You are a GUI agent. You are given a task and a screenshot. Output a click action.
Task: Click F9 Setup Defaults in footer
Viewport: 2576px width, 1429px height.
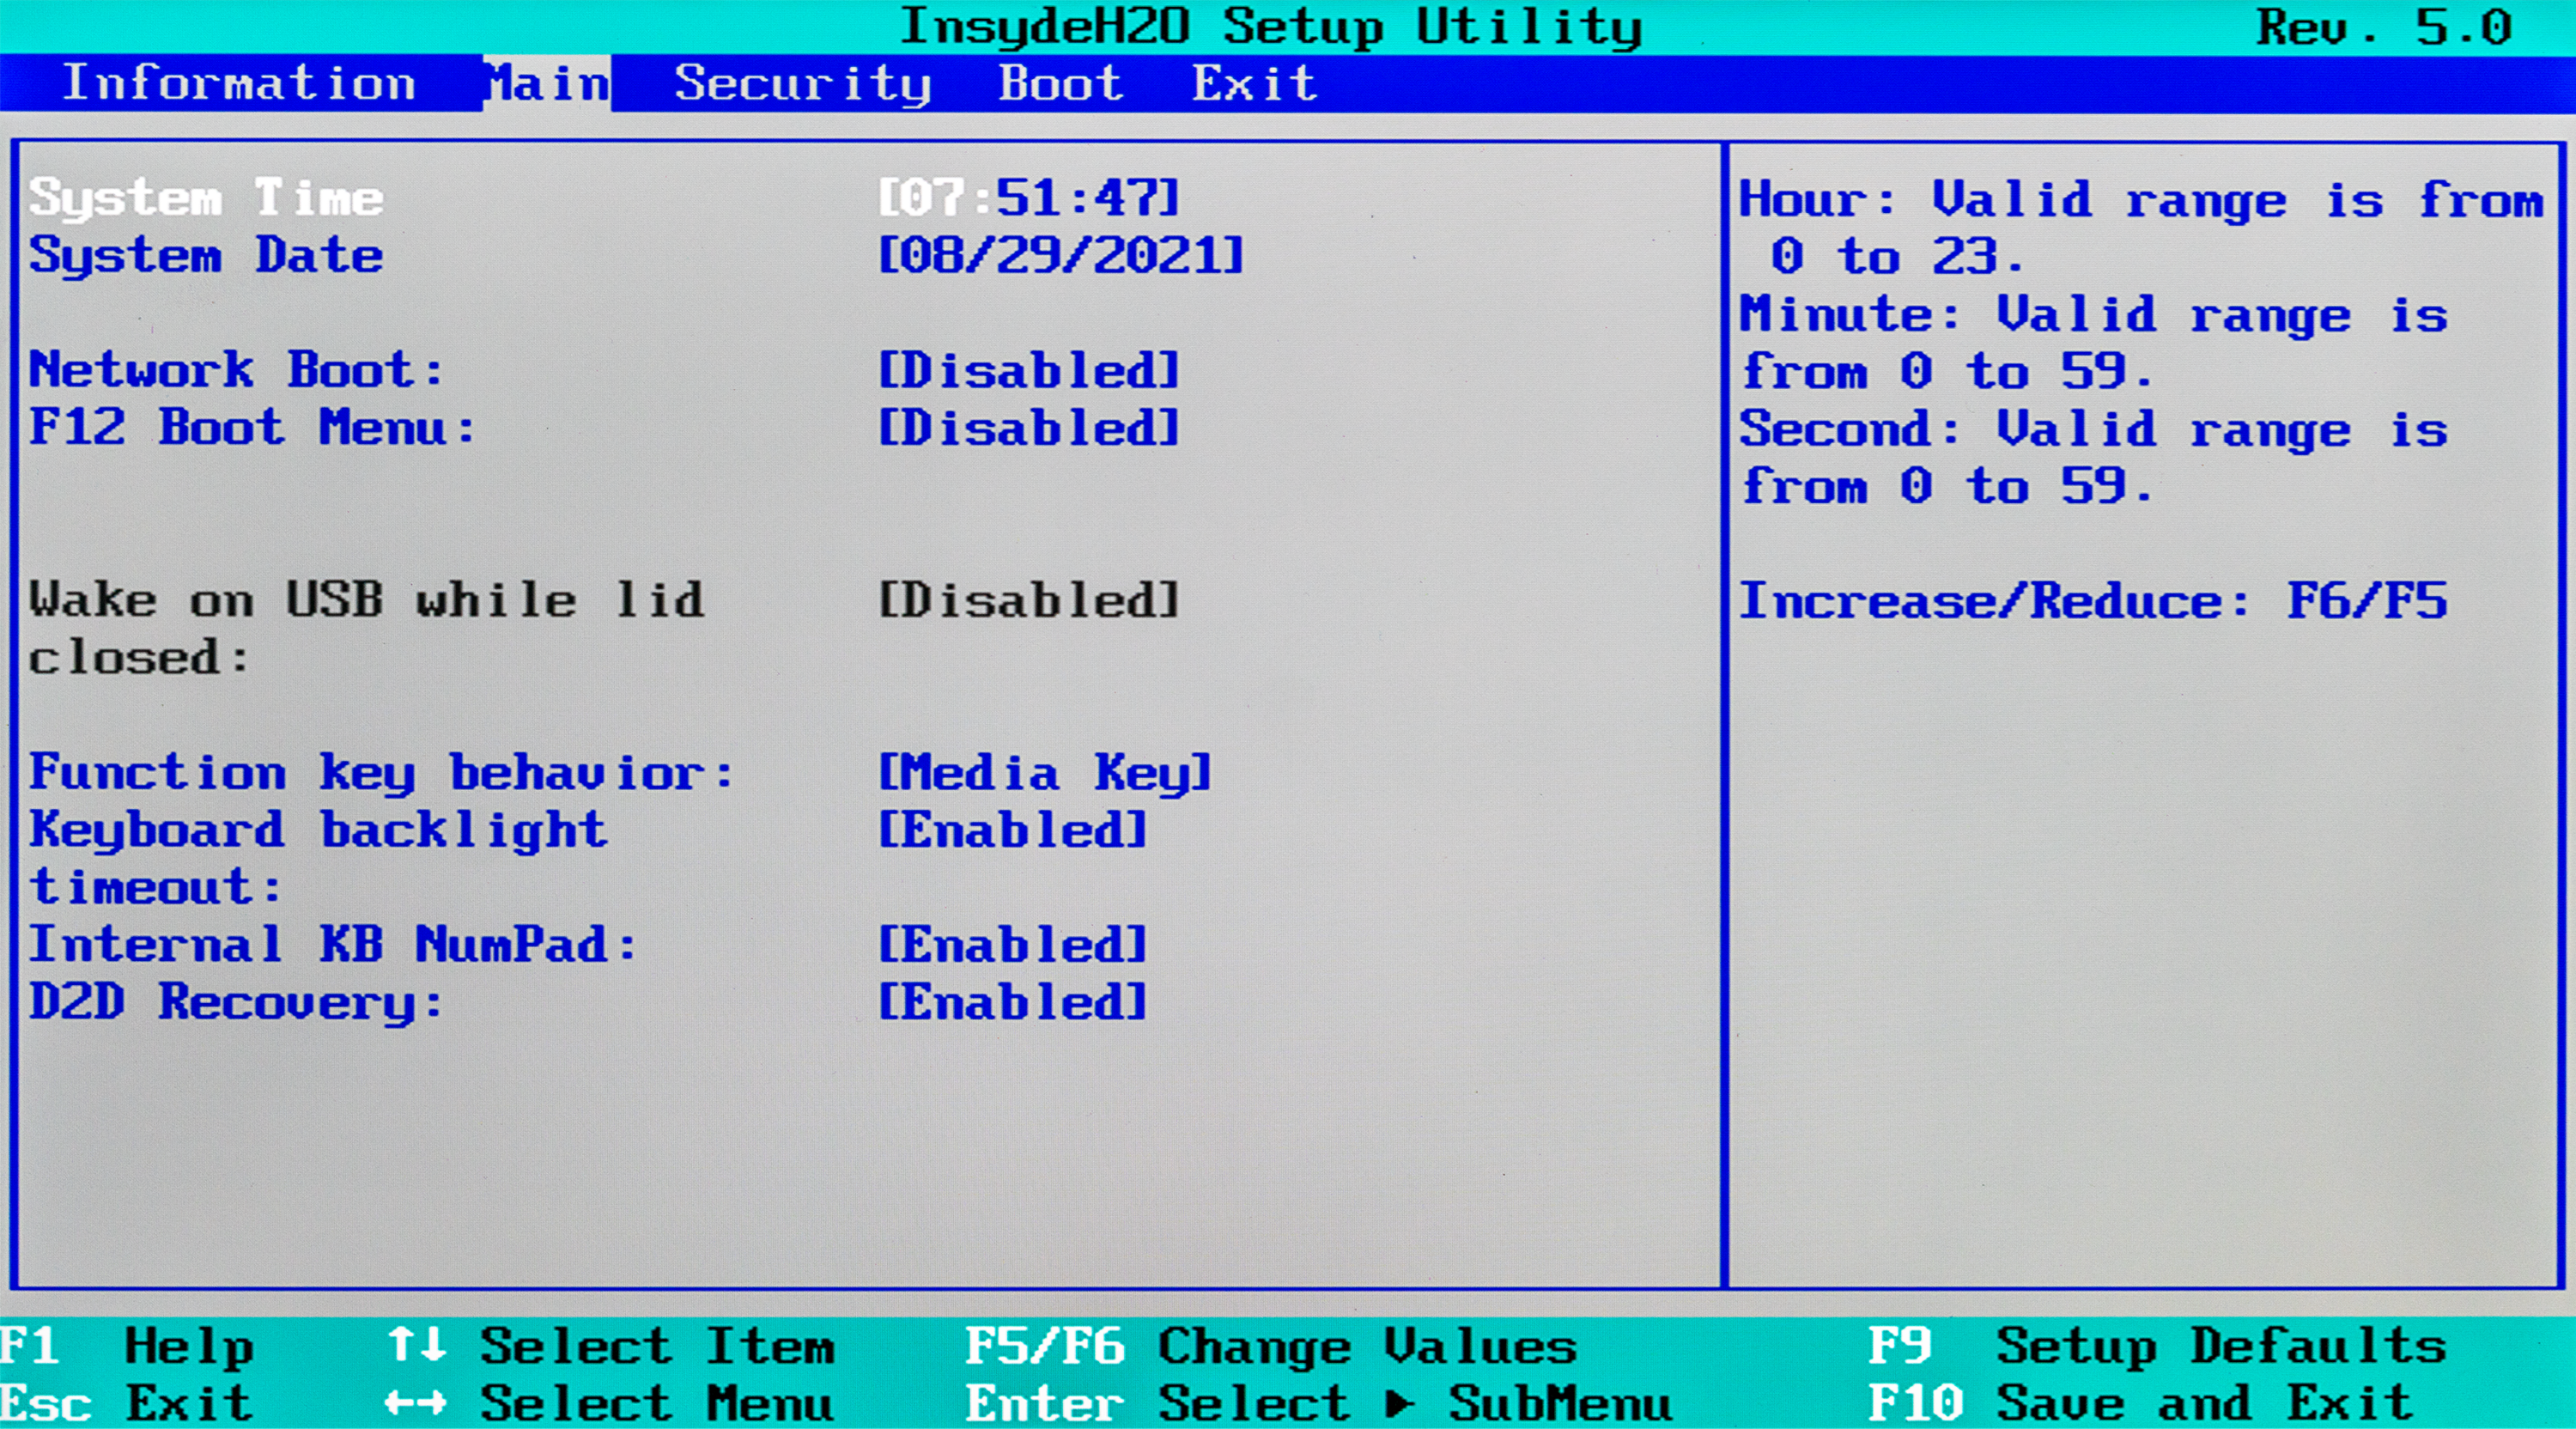pyautogui.click(x=2156, y=1345)
